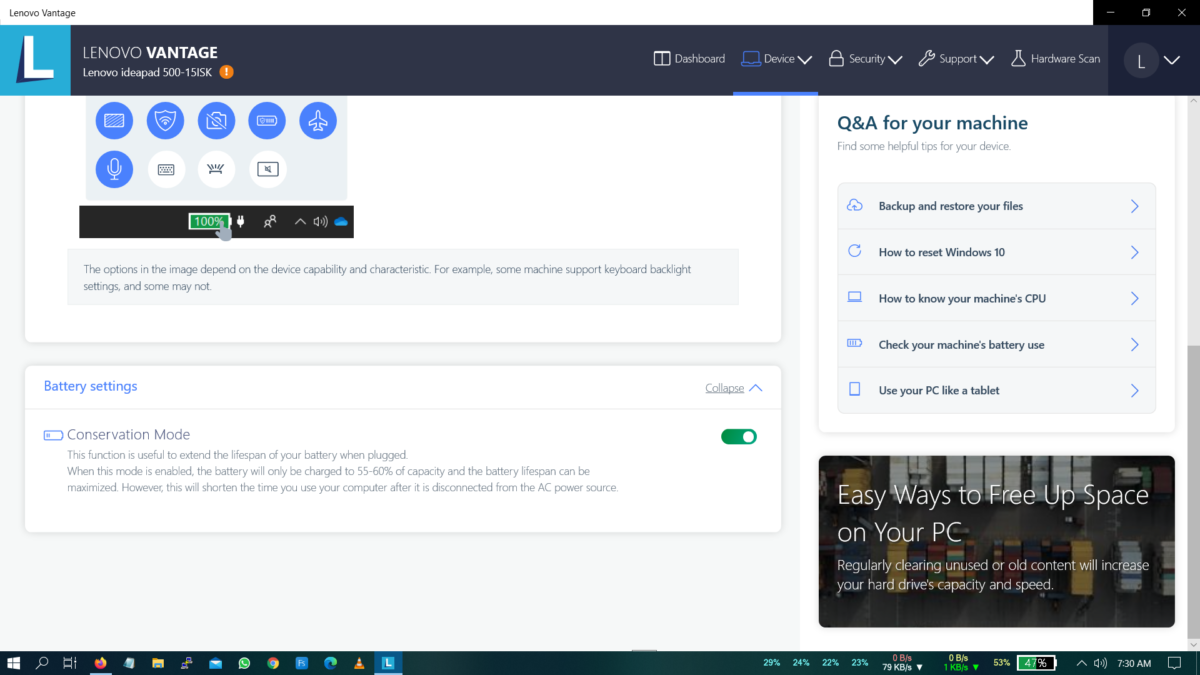Image resolution: width=1200 pixels, height=675 pixels.
Task: Go to the Dashboard tab
Action: (x=689, y=59)
